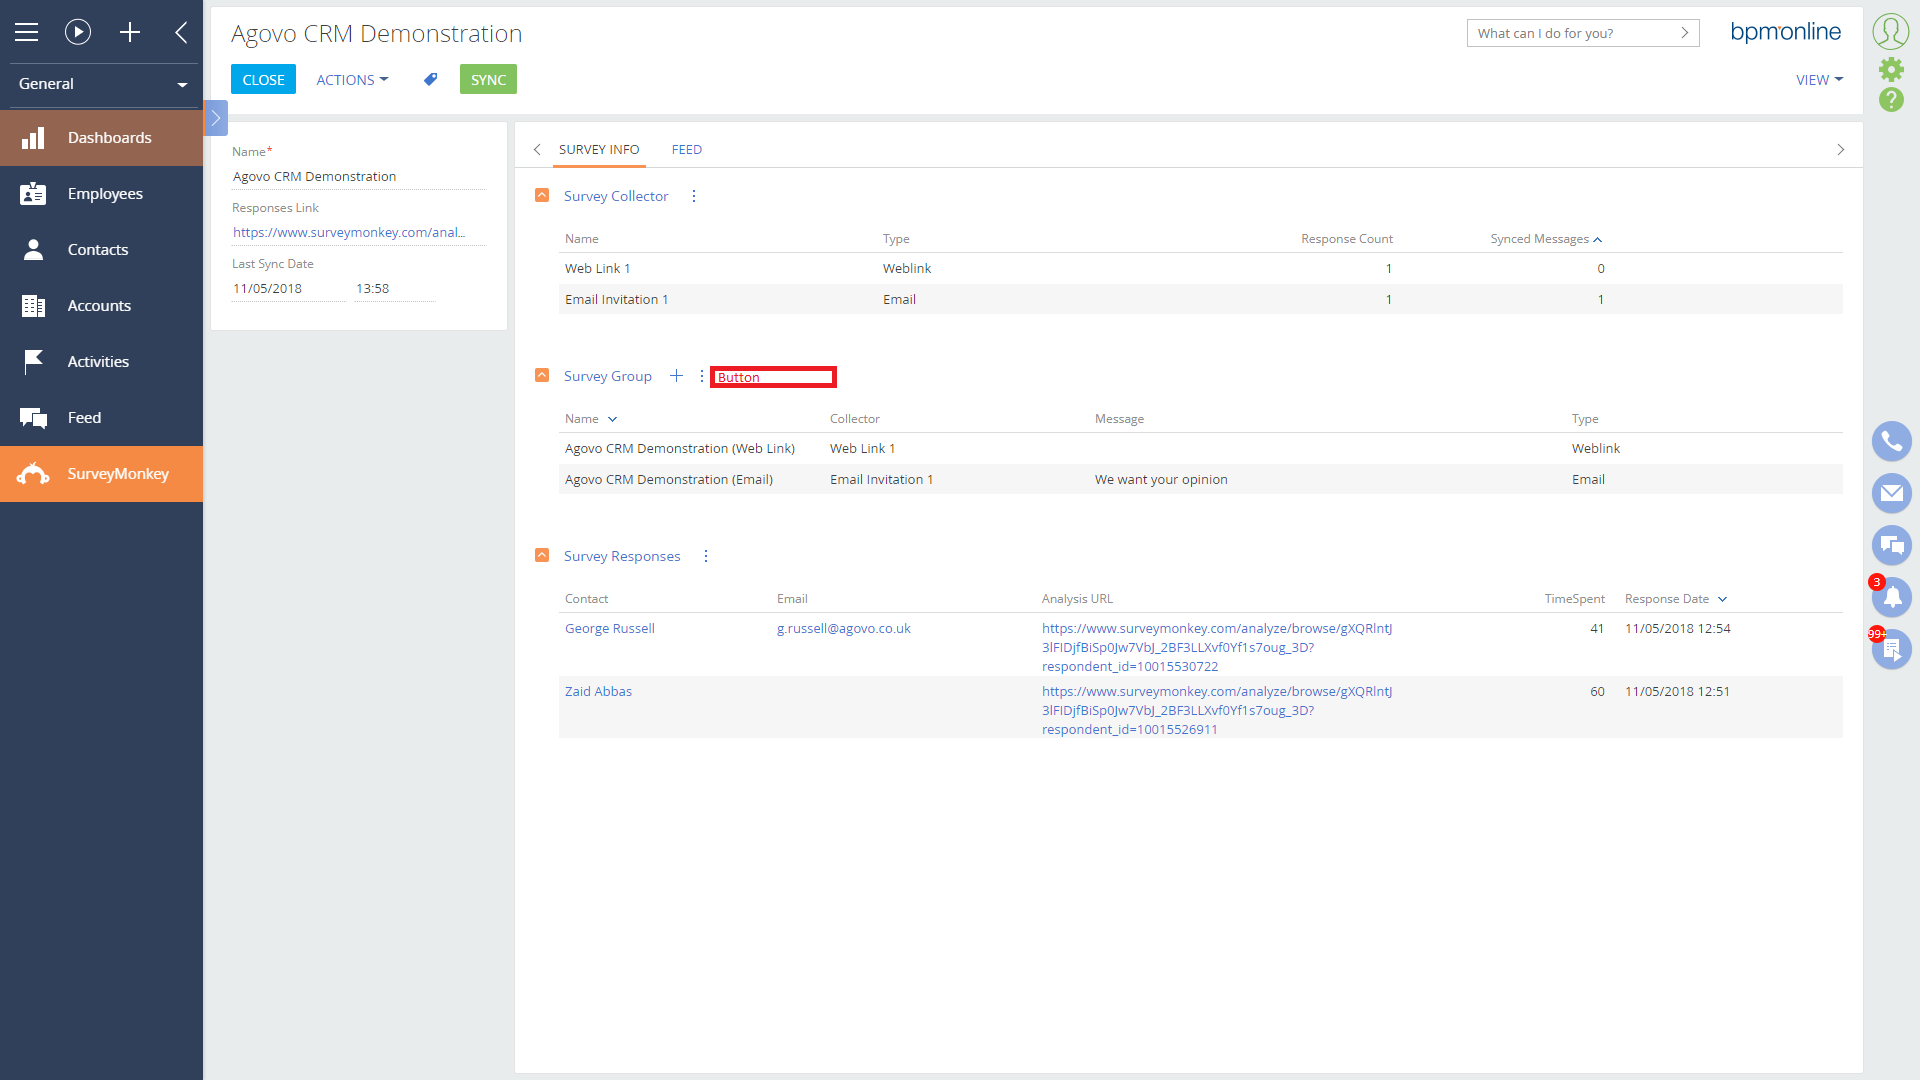
Task: Collapse the Survey Collector section
Action: pos(542,195)
